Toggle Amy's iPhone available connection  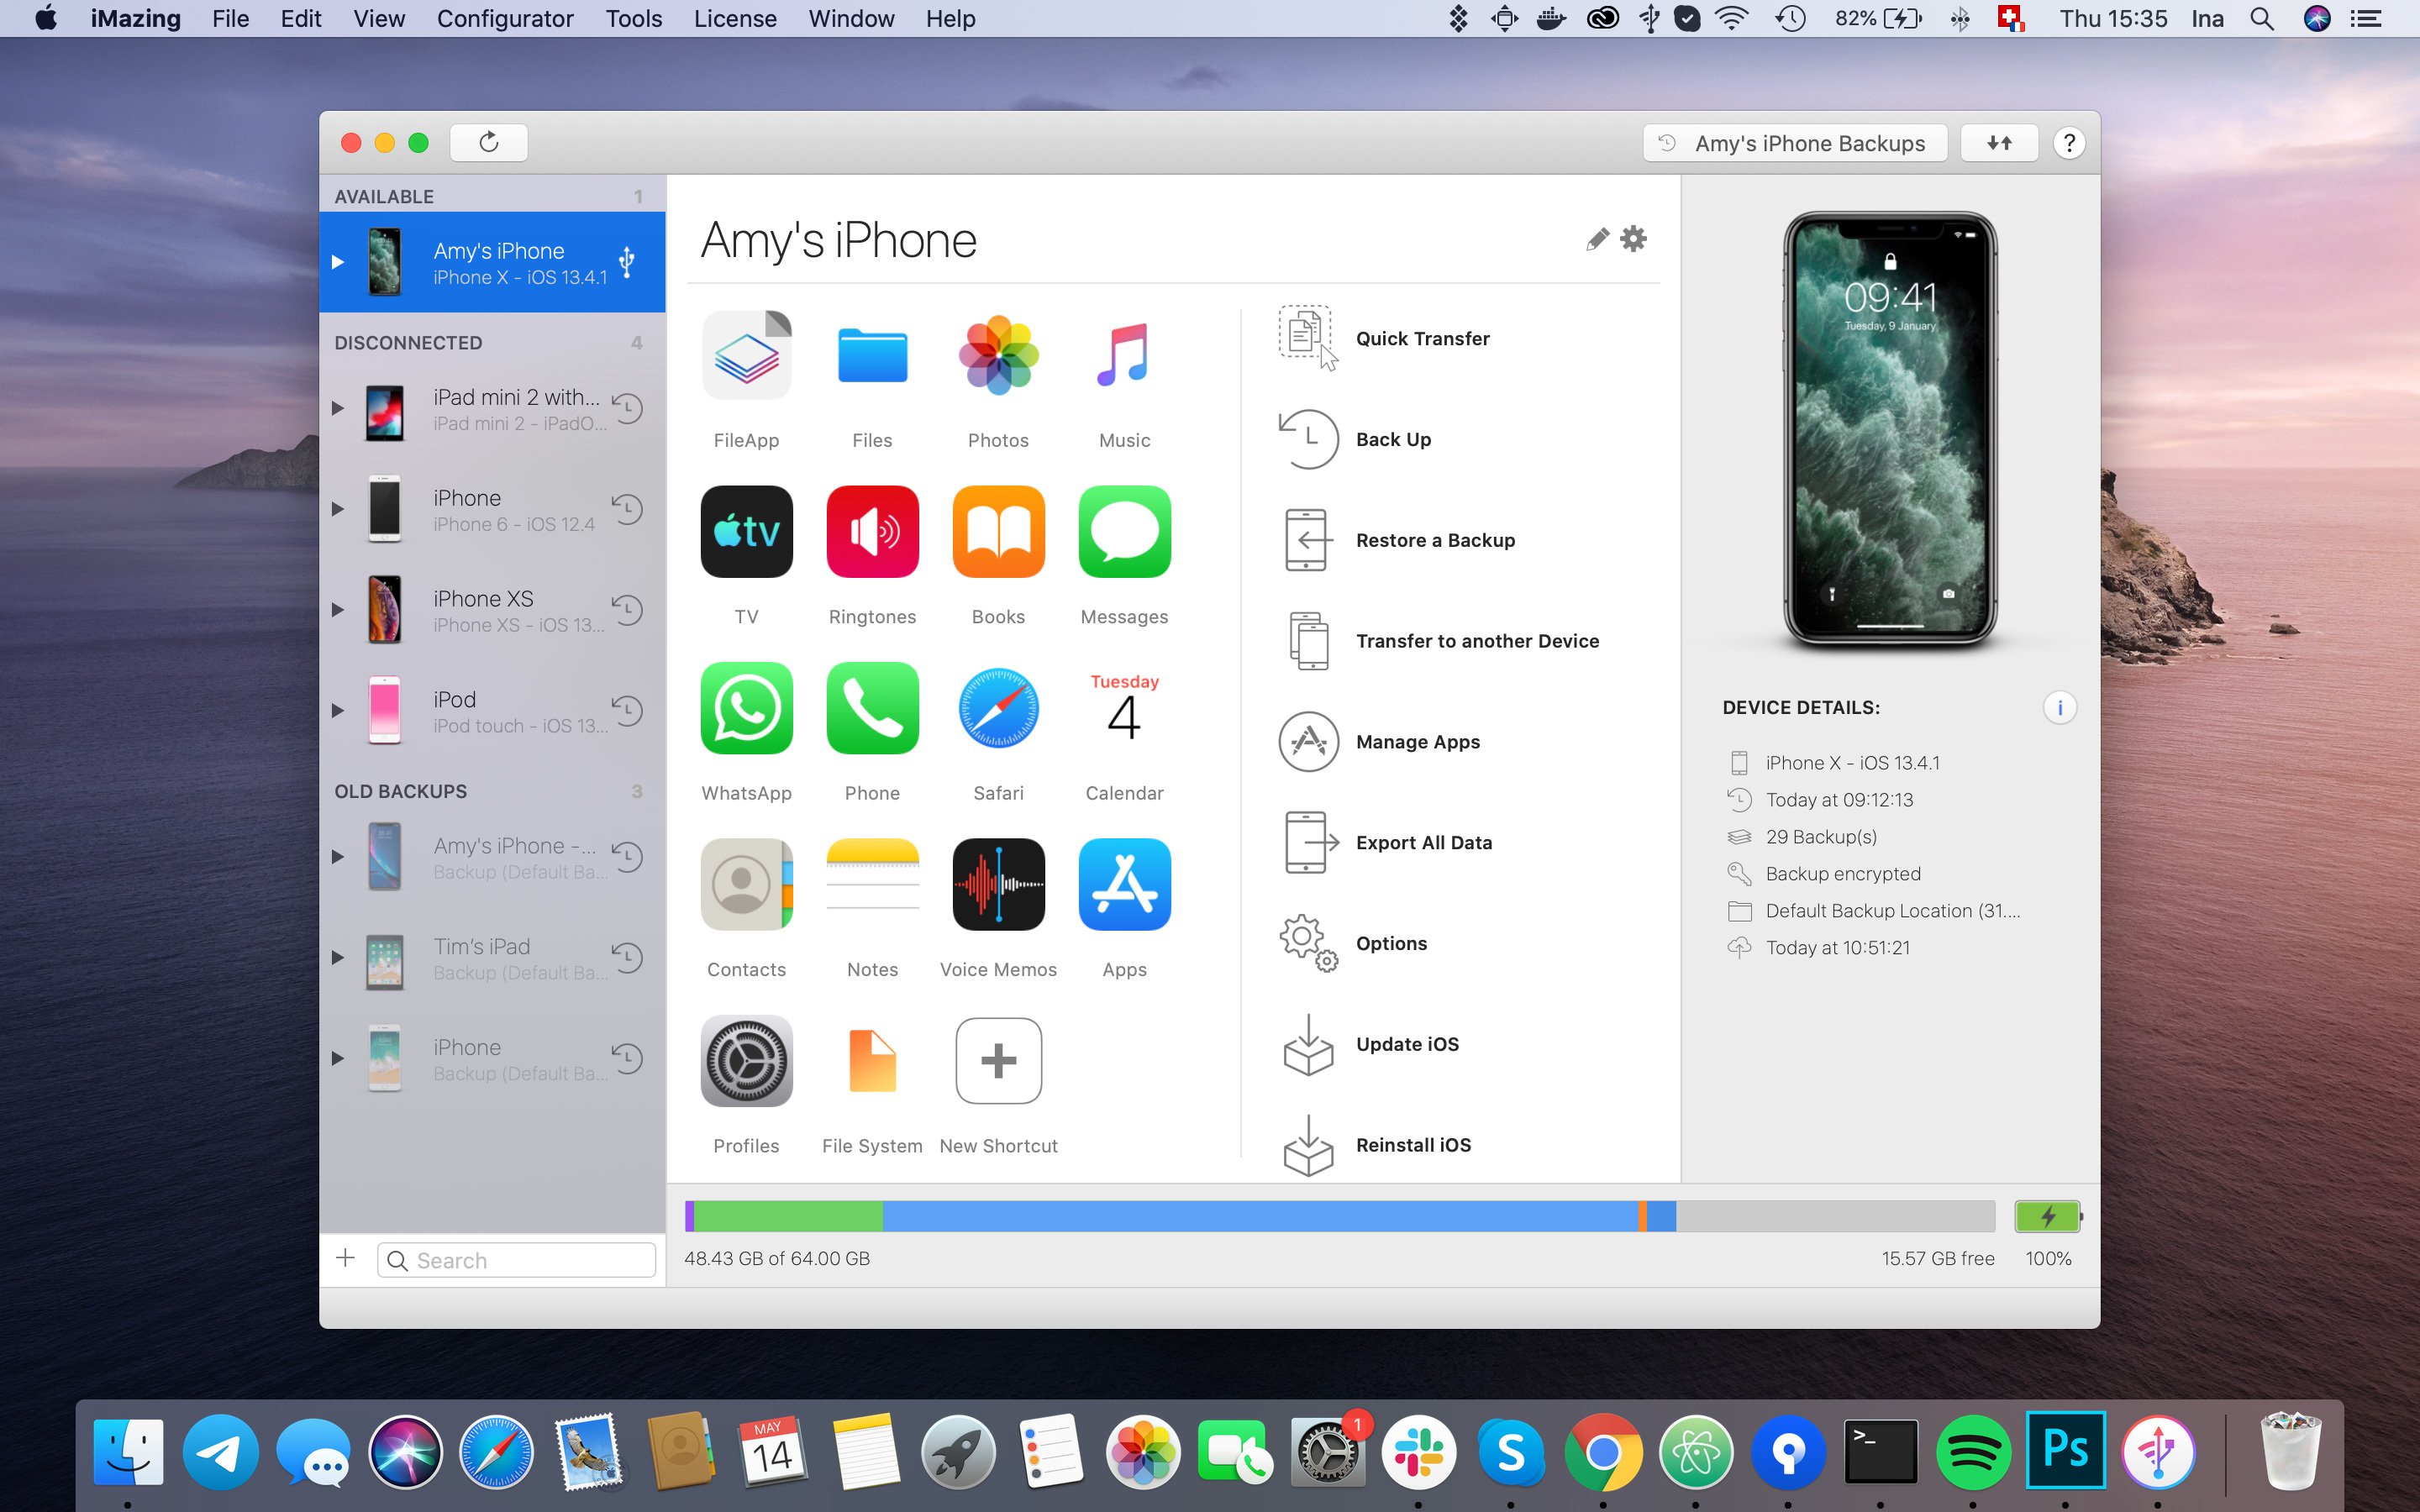click(x=336, y=261)
